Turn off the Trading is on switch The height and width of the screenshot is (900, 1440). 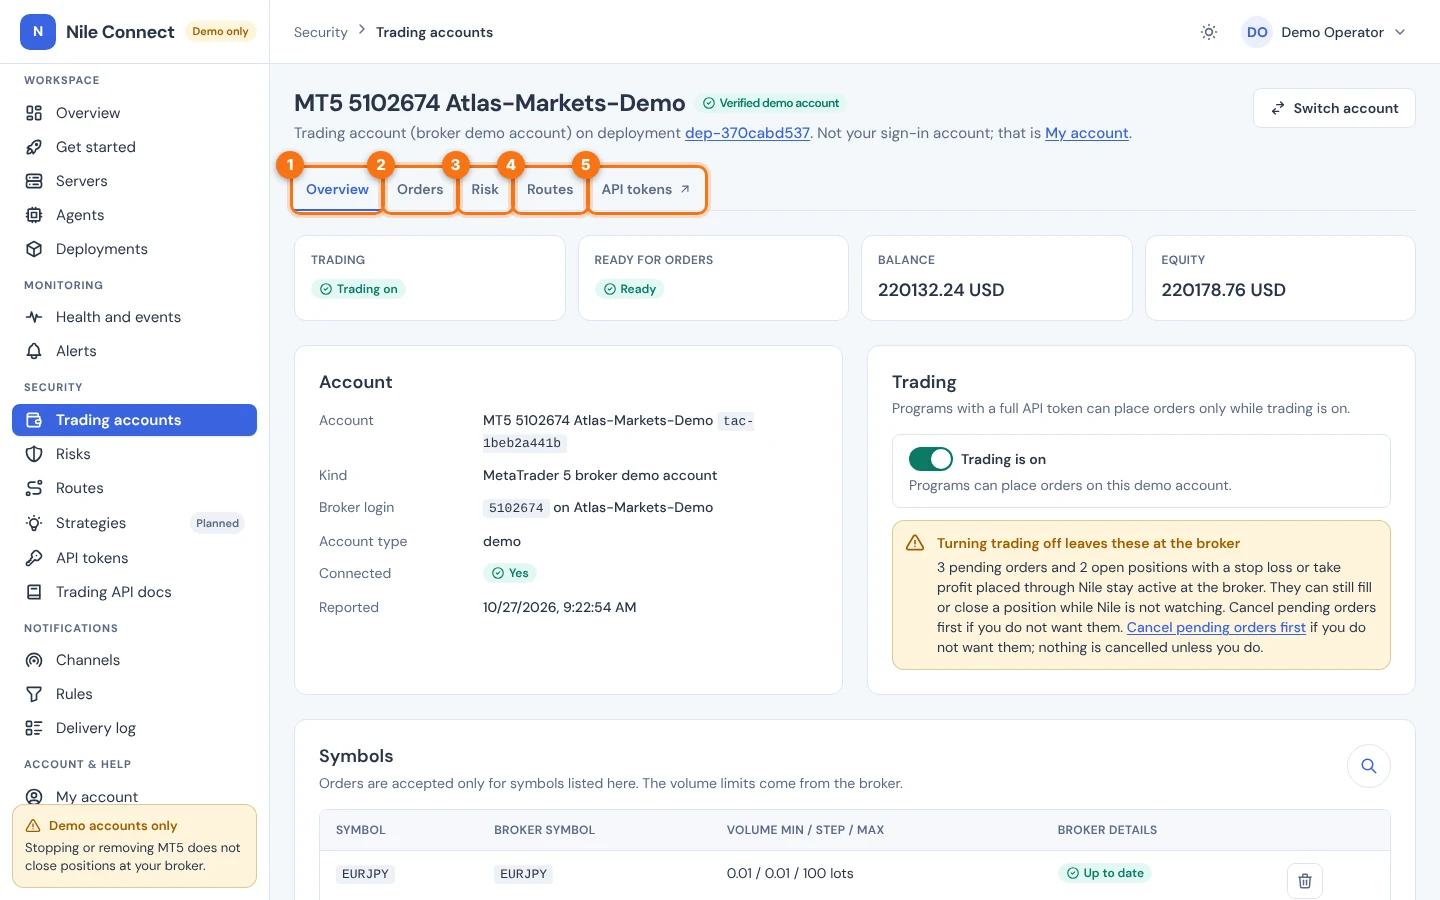931,459
